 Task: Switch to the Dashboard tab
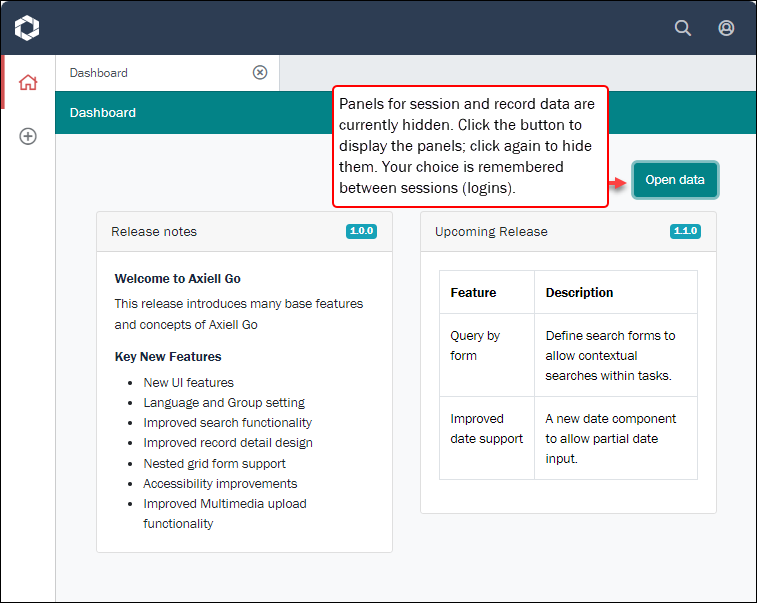point(99,73)
